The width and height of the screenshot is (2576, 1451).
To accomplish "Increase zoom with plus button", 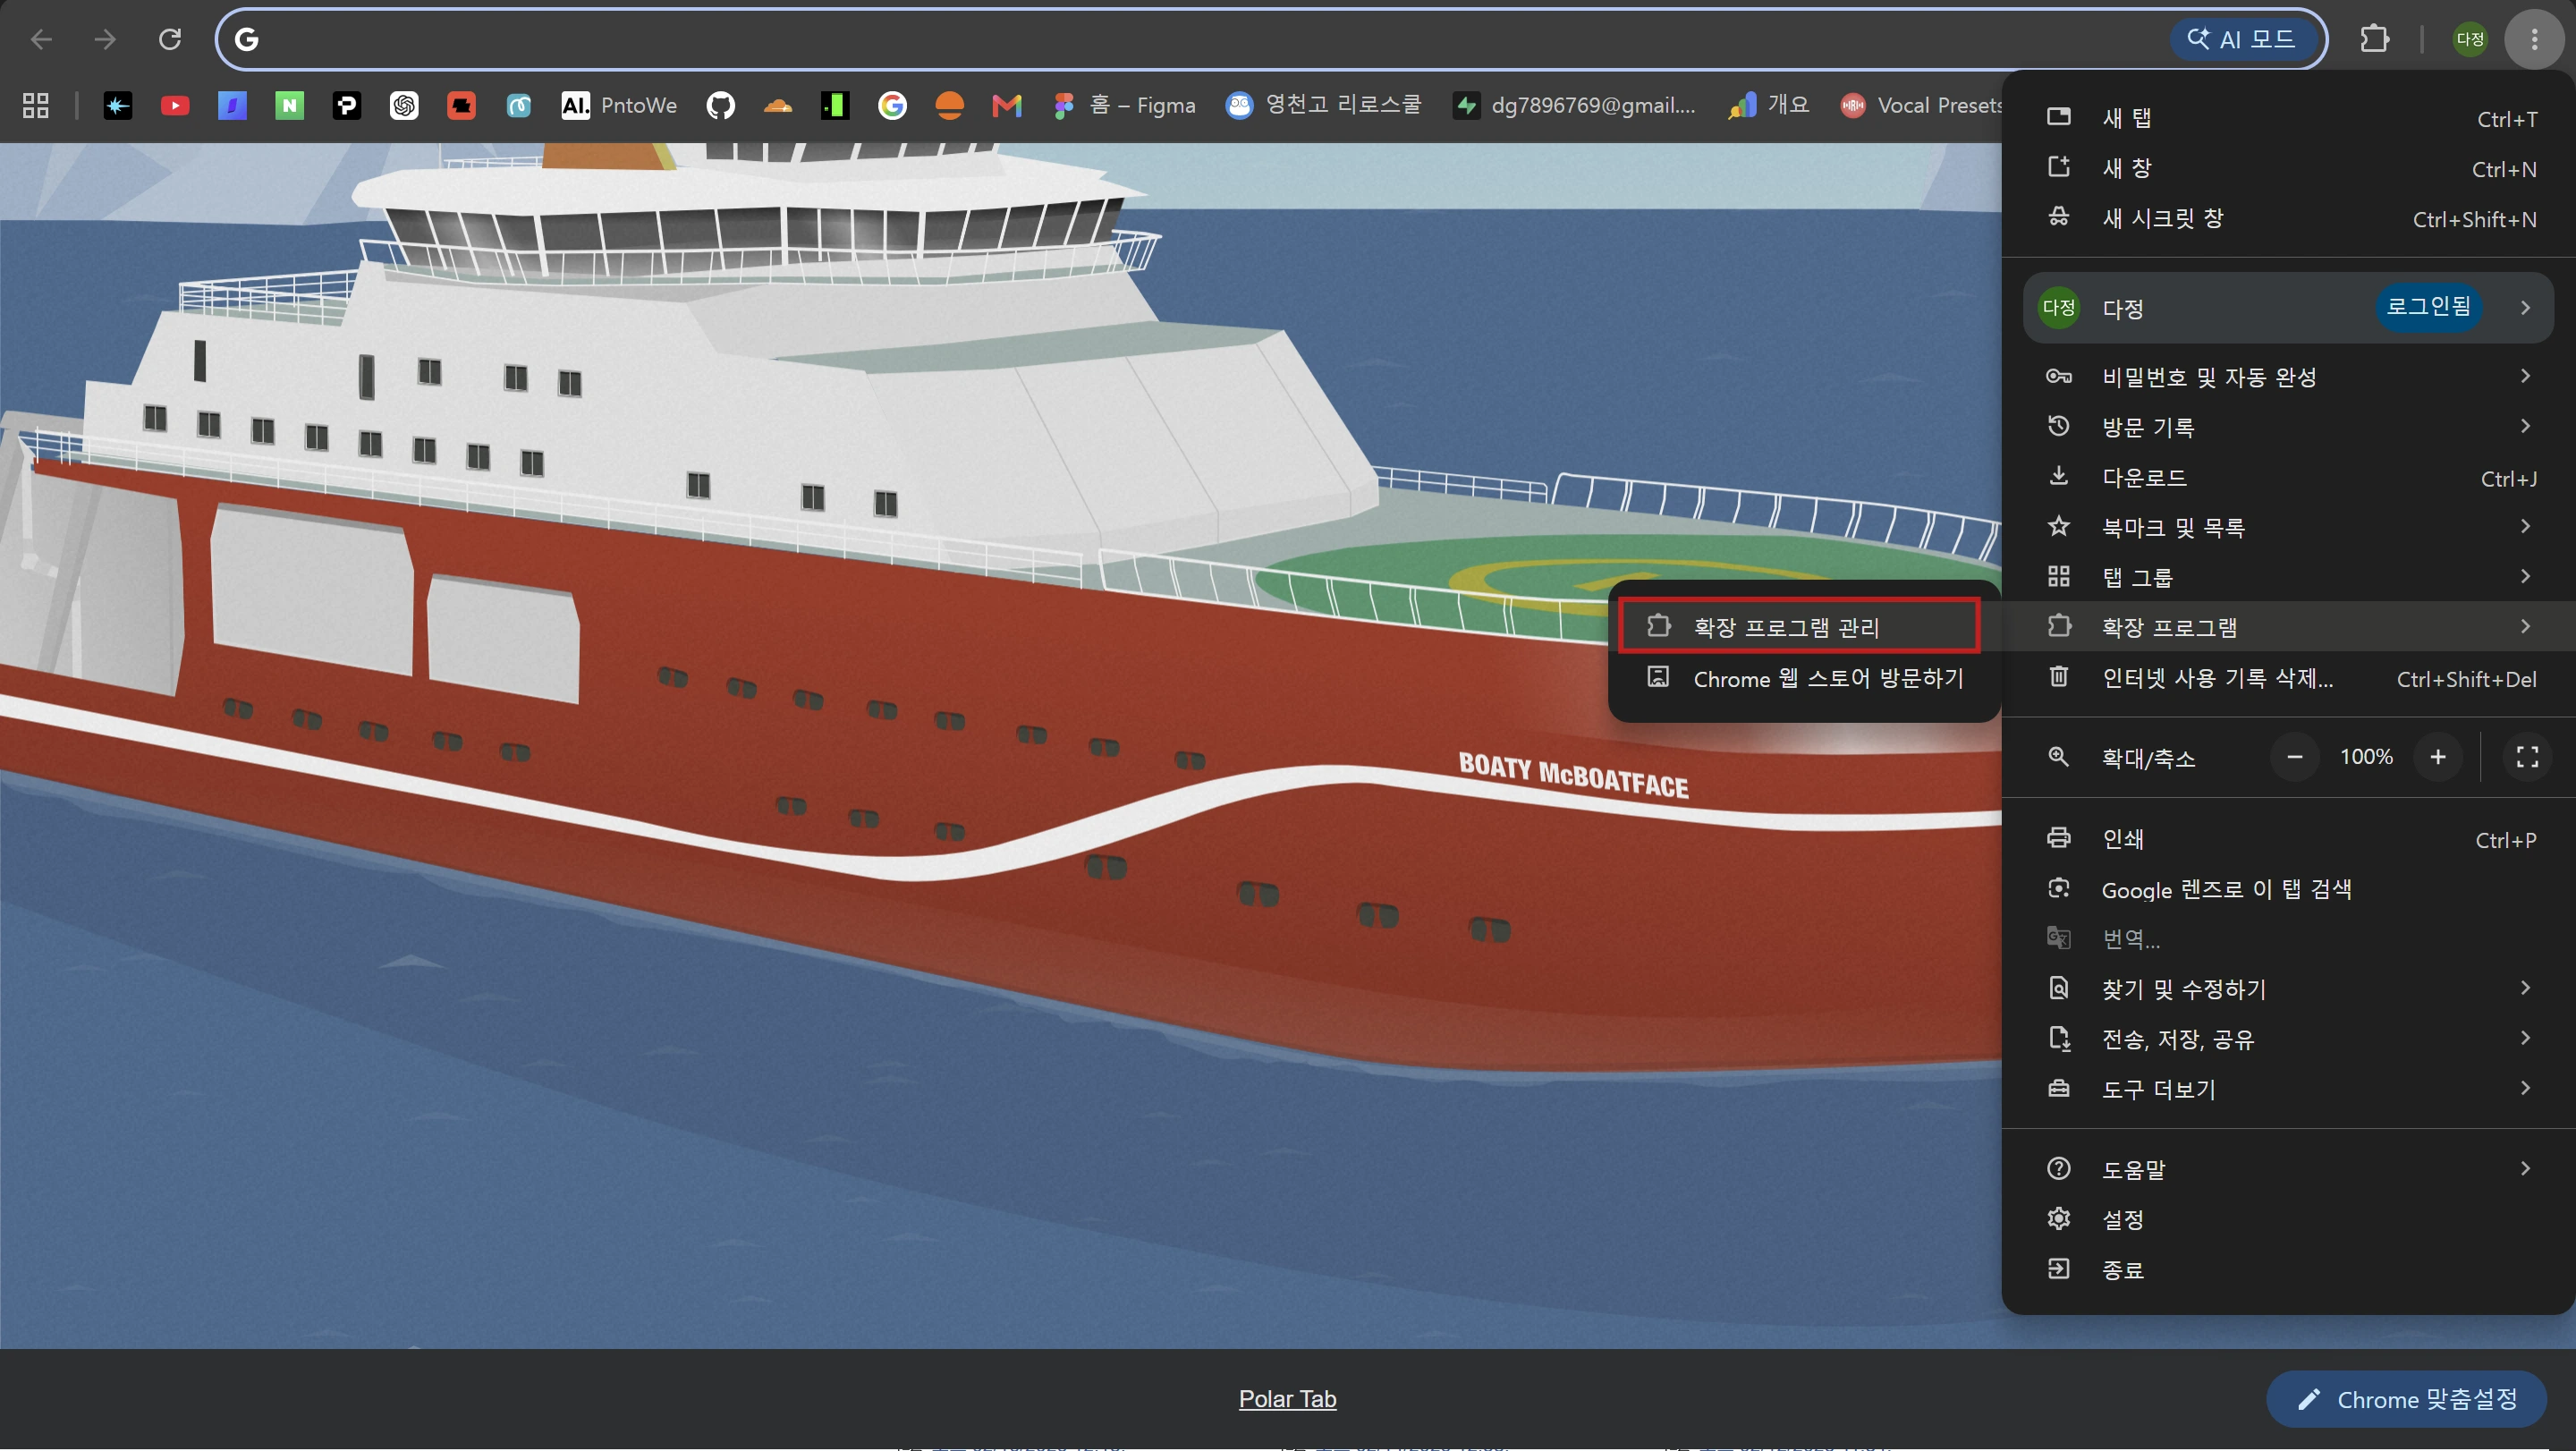I will click(x=2438, y=757).
